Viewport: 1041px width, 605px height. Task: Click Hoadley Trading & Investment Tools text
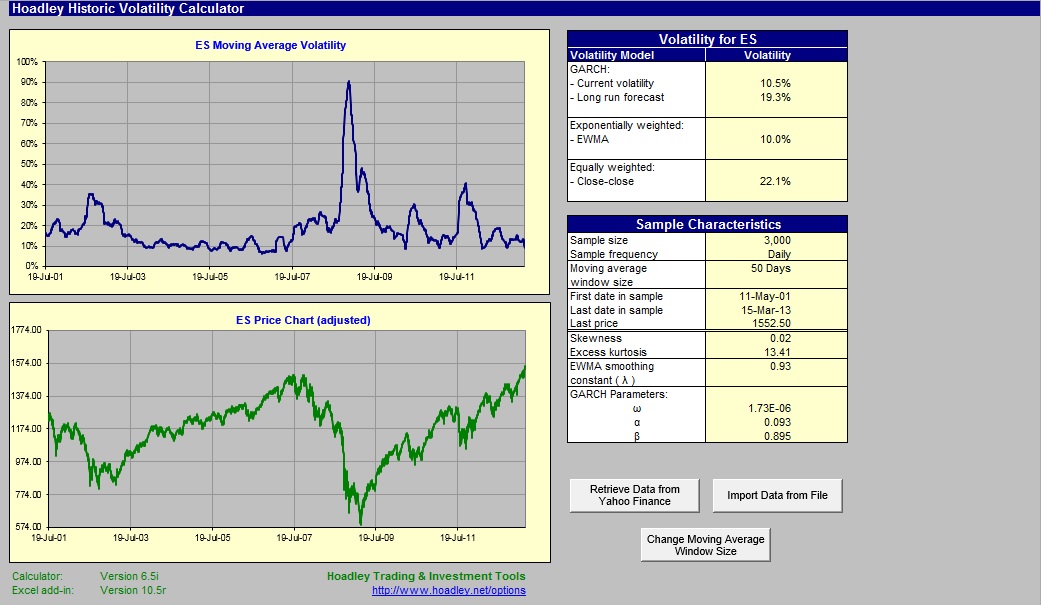[x=426, y=576]
